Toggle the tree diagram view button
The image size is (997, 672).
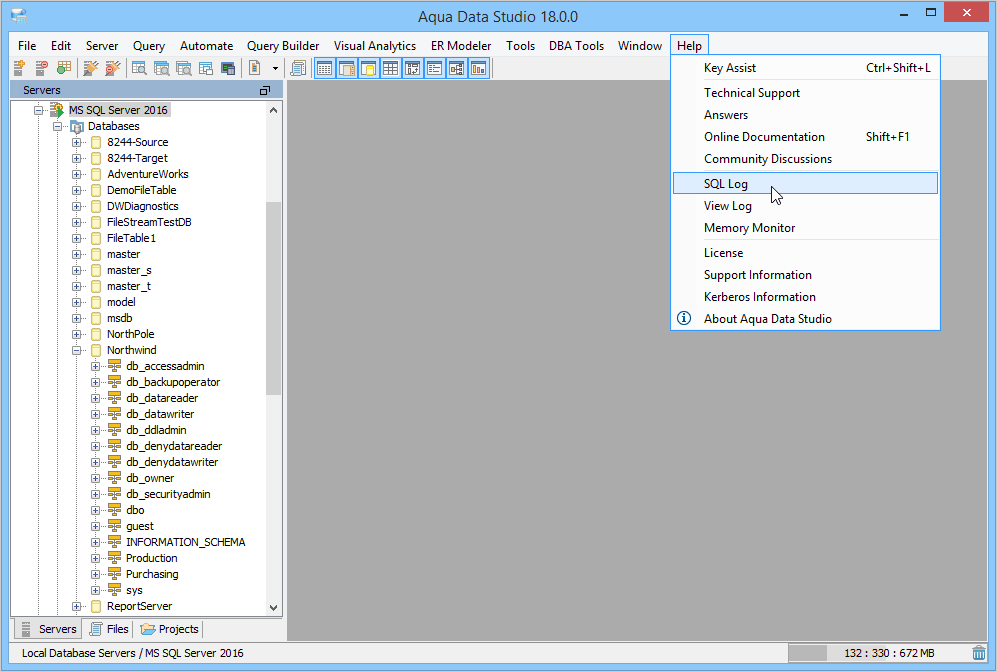point(457,68)
